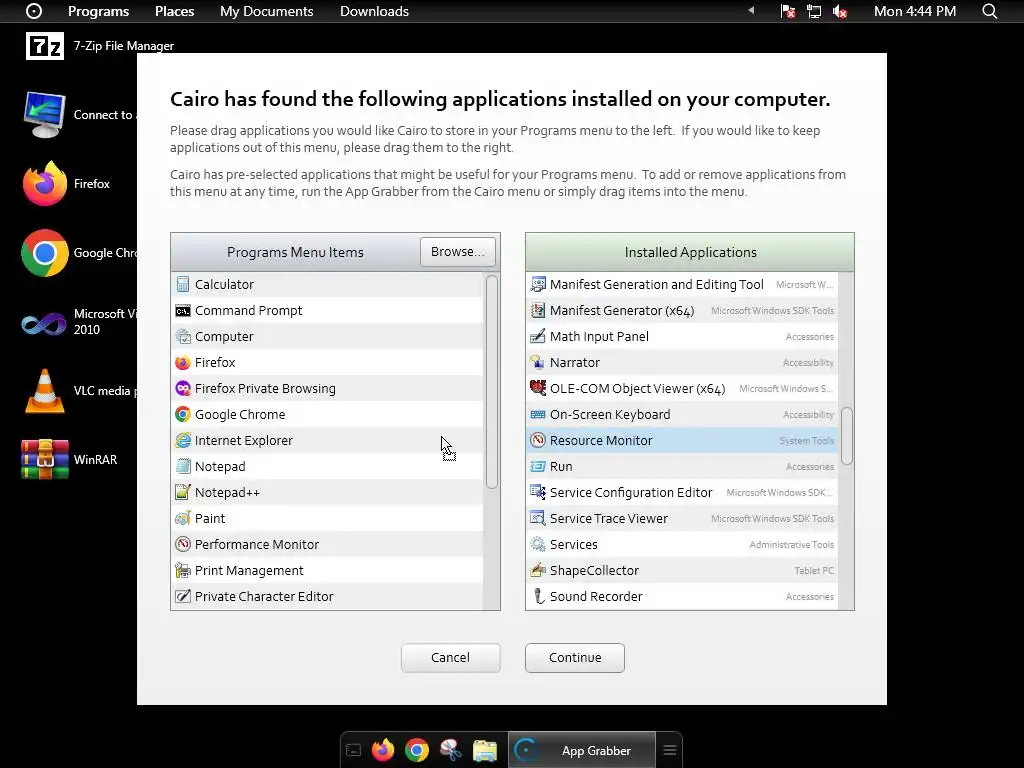Click the Cancel button

(451, 658)
